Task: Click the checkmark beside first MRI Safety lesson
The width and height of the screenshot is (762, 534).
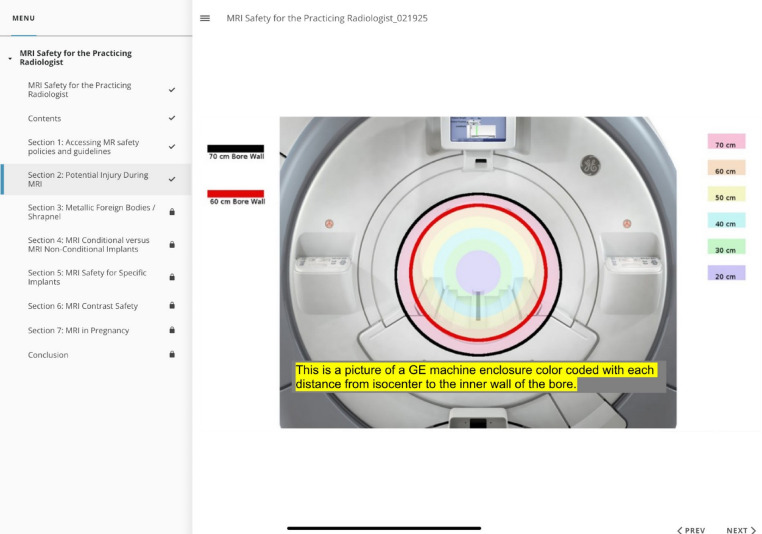Action: coord(172,90)
